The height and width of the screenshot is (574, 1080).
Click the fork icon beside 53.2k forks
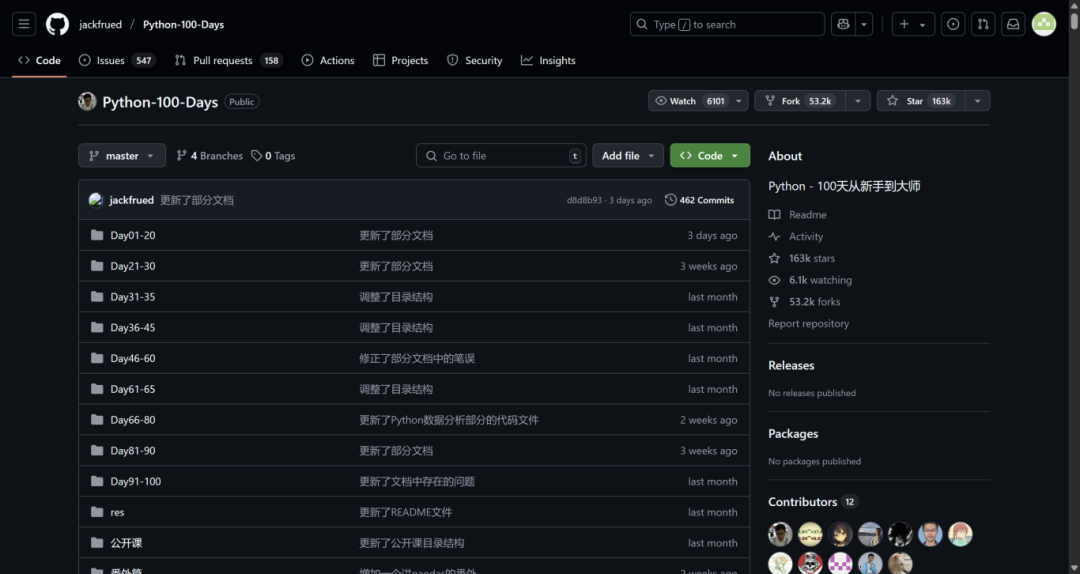774,302
